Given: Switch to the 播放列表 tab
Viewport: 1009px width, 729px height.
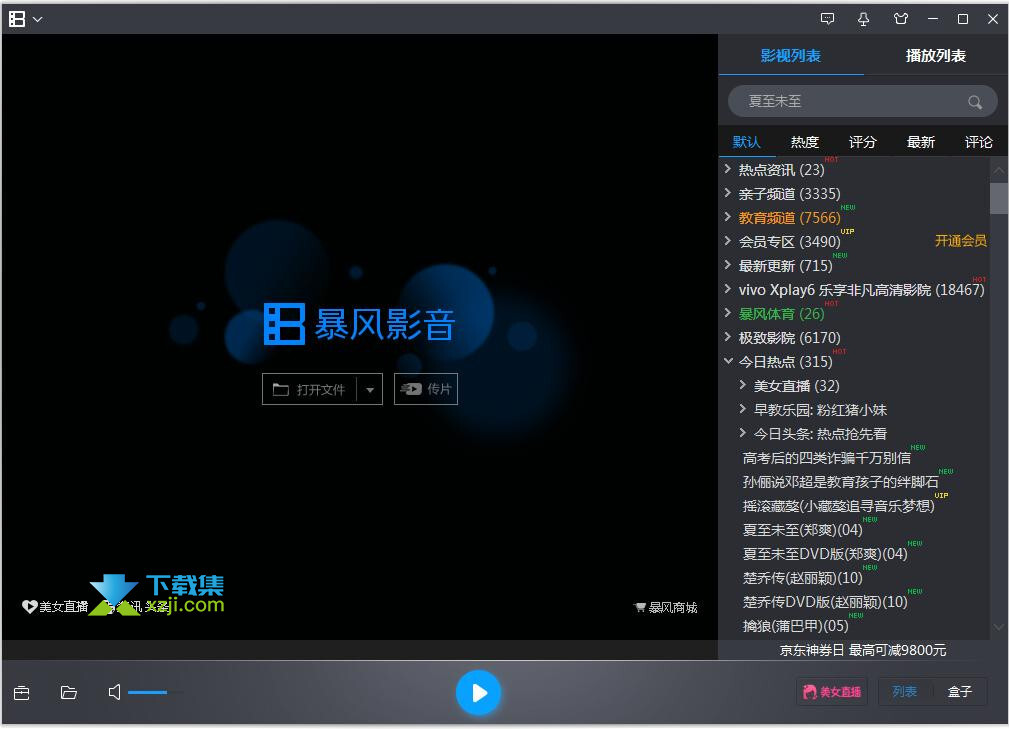Looking at the screenshot, I should pyautogui.click(x=936, y=56).
